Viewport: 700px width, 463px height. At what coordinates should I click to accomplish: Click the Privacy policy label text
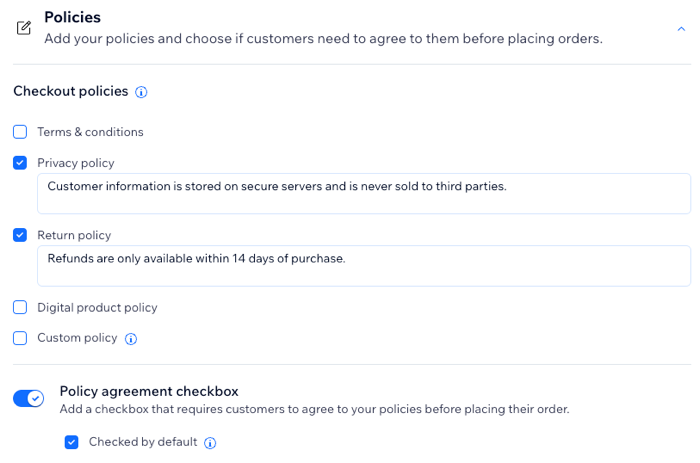tap(76, 163)
